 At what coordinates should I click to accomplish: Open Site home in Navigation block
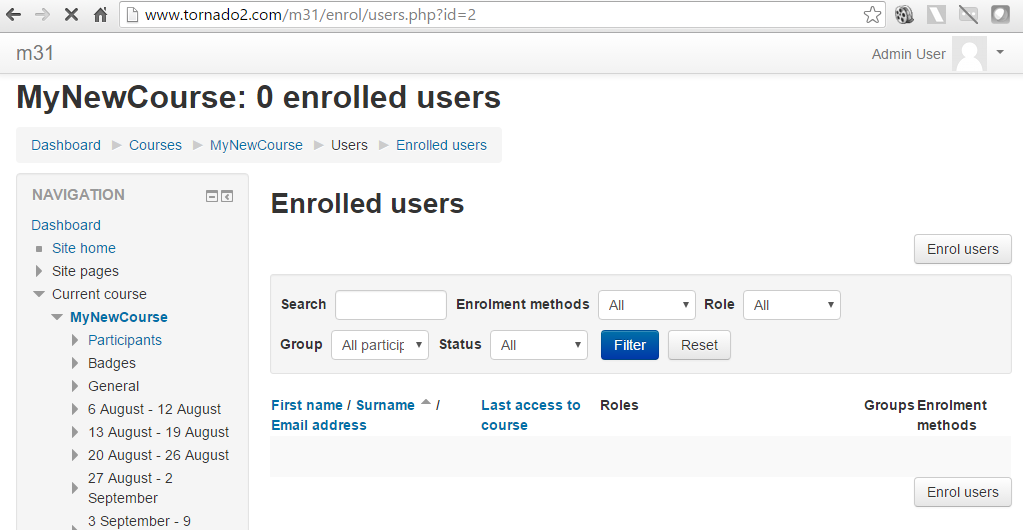click(x=84, y=248)
